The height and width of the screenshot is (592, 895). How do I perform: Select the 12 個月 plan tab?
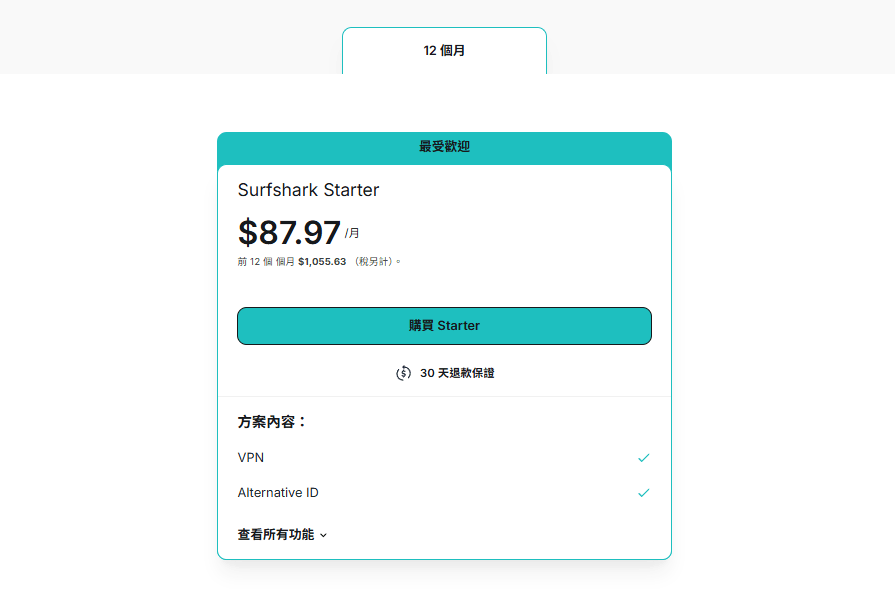[x=444, y=51]
